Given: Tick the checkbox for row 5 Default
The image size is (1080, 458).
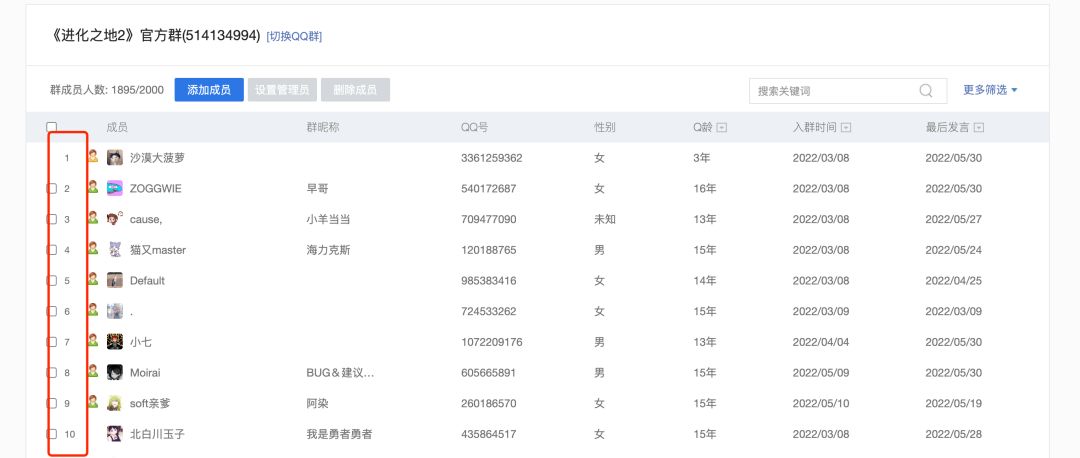Looking at the screenshot, I should (x=52, y=280).
